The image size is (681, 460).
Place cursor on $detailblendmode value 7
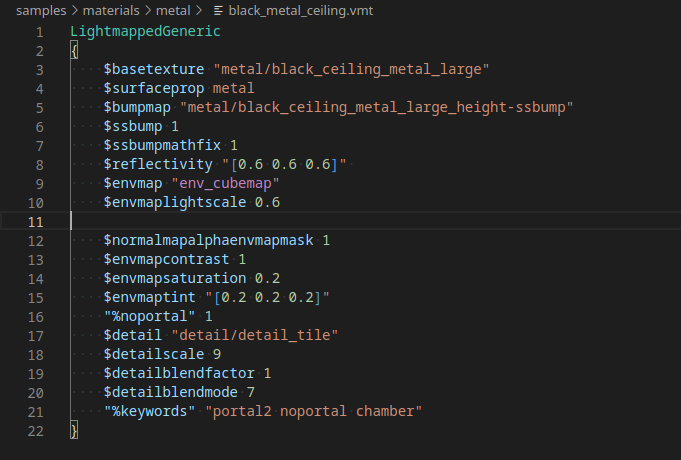click(x=251, y=393)
